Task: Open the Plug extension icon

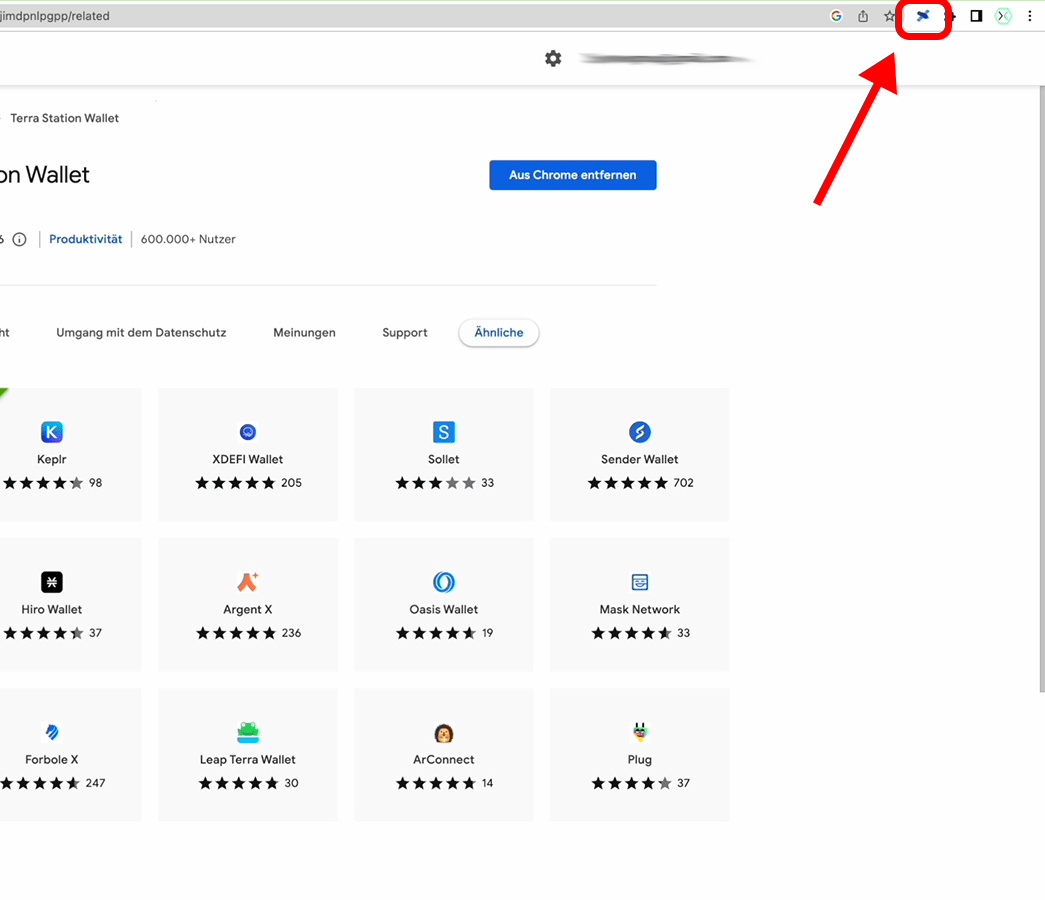Action: (640, 732)
